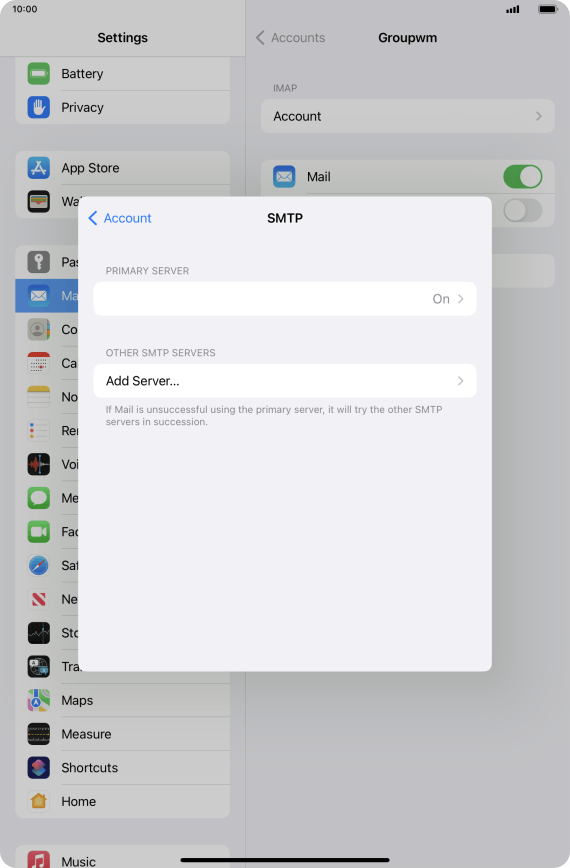Open Battery settings via green battery icon

coord(39,74)
